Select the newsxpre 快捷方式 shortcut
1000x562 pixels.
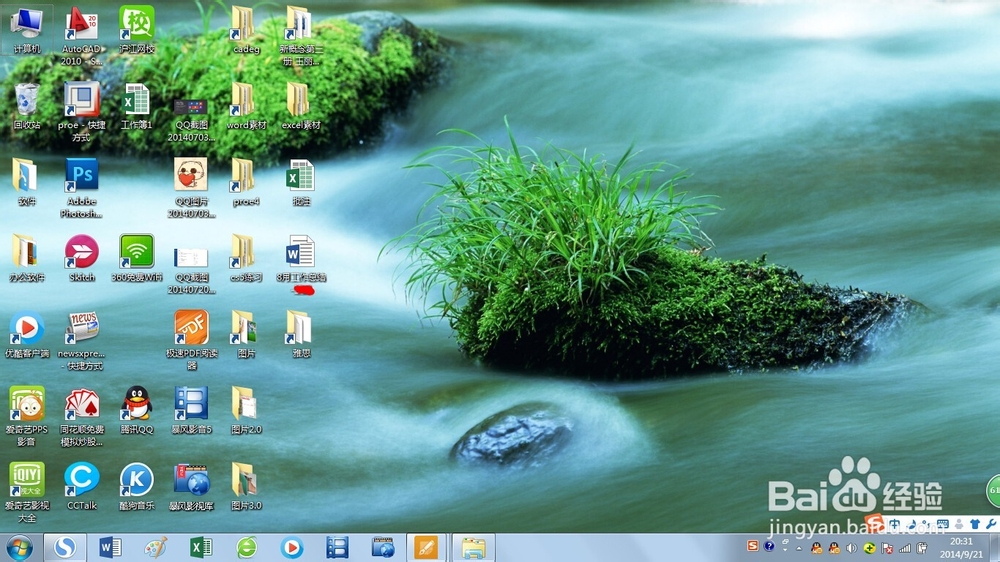82,340
